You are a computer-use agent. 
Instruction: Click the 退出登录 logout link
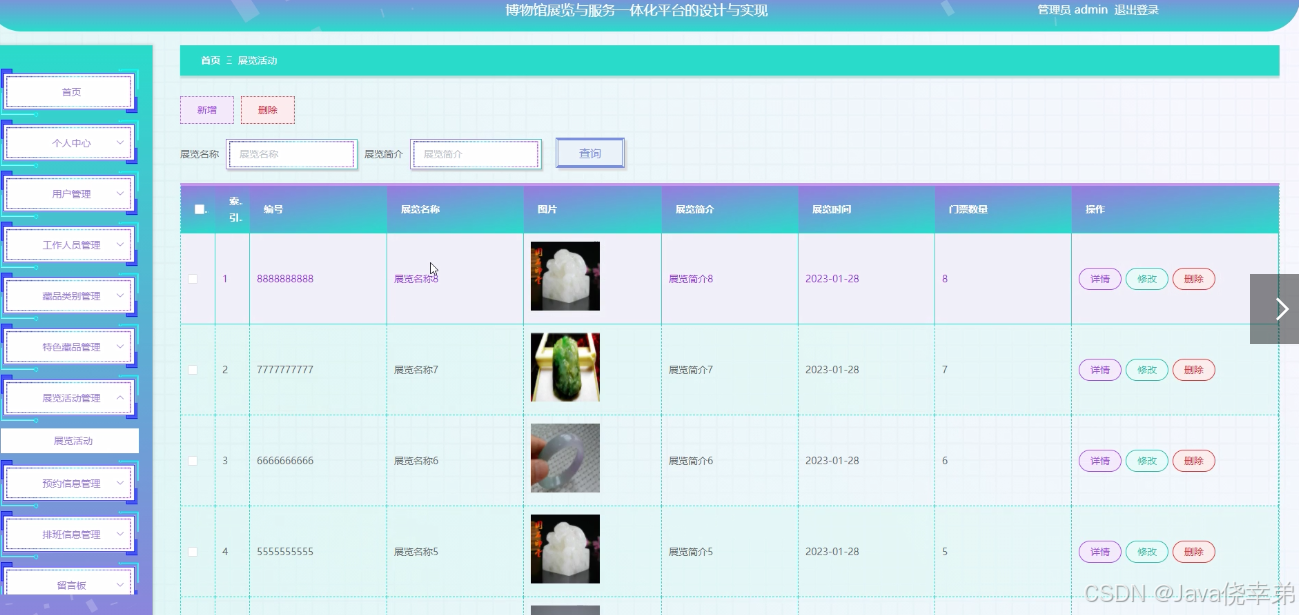[x=1137, y=10]
